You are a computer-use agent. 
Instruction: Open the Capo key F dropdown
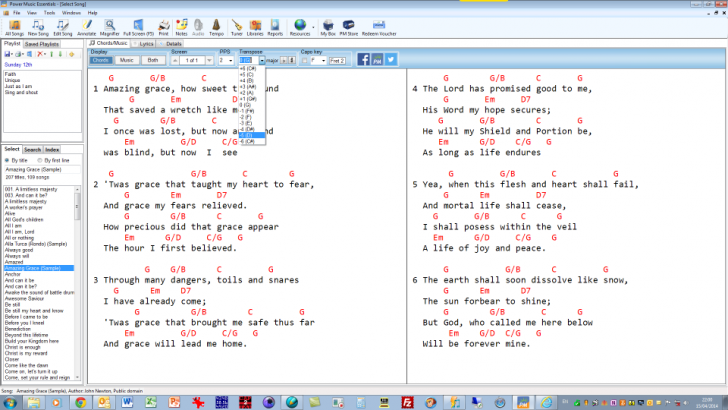(323, 60)
